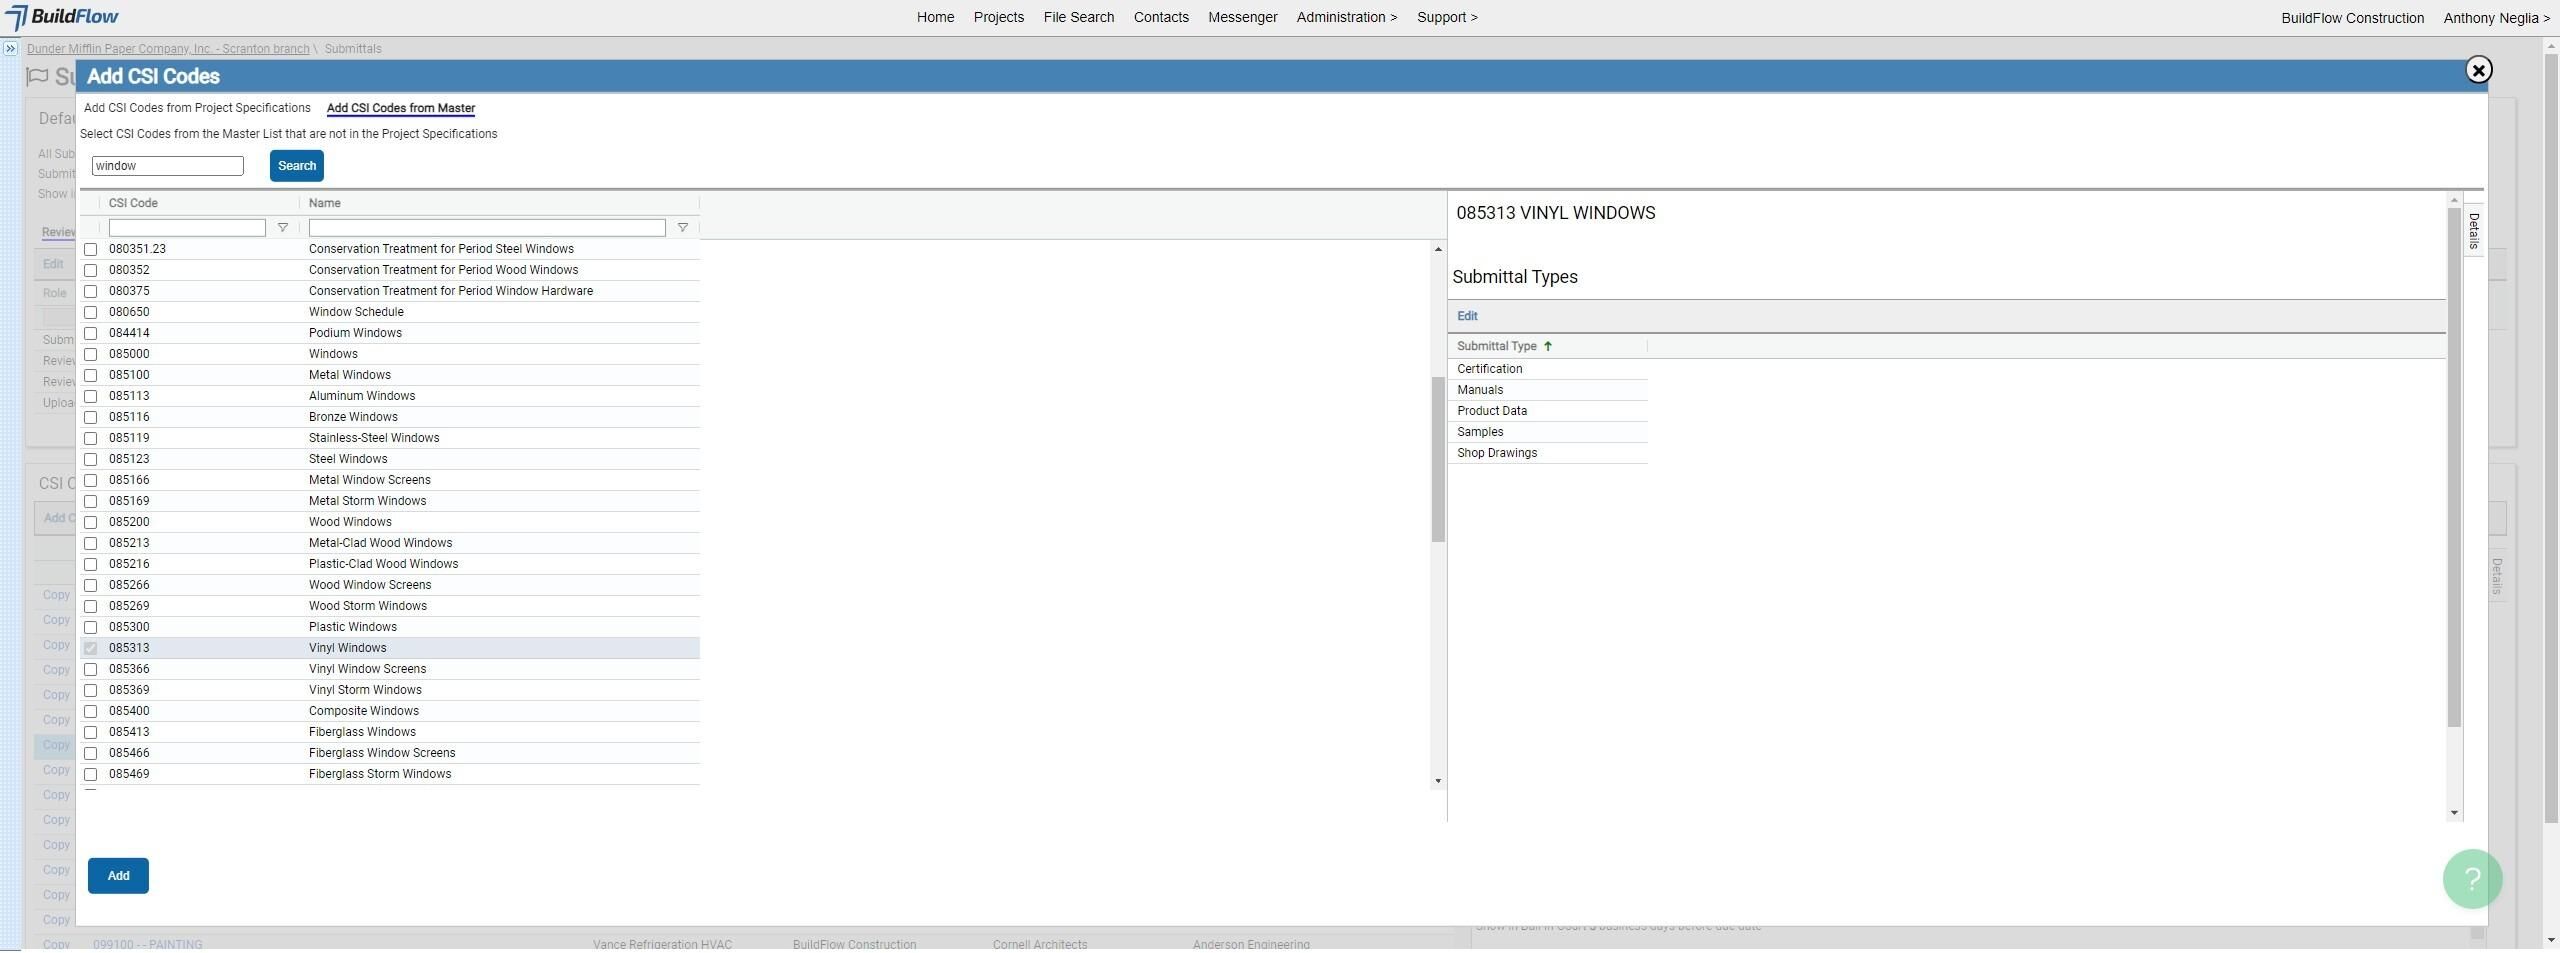Image resolution: width=2560 pixels, height=953 pixels.
Task: Open the round help question-mark icon
Action: click(2472, 879)
